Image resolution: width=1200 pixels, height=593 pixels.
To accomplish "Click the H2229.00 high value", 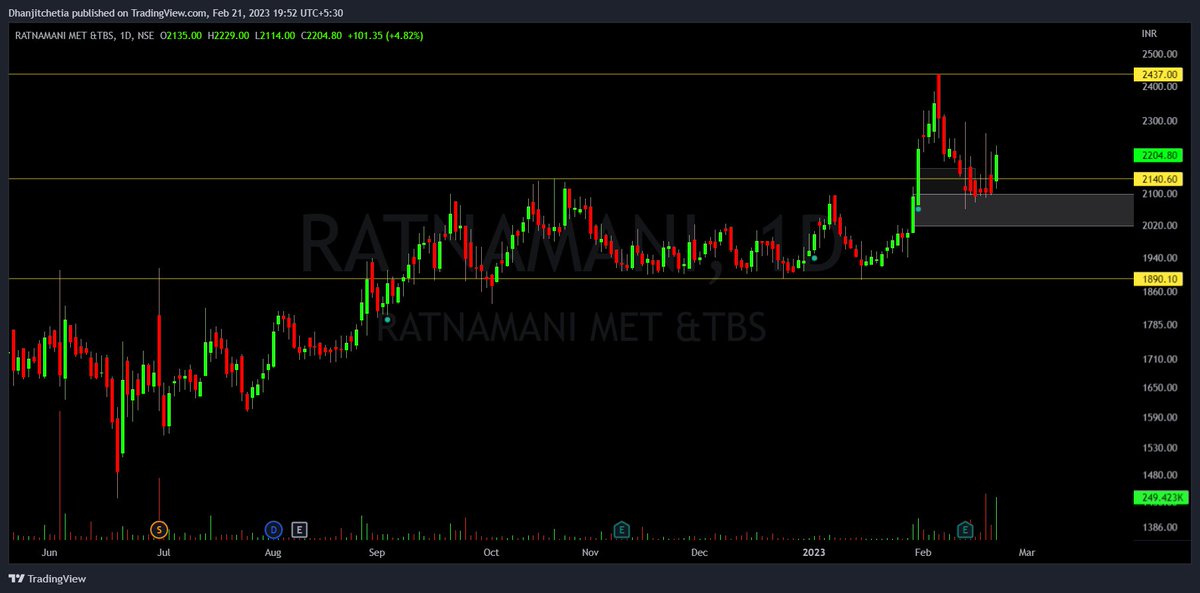I will [x=230, y=35].
